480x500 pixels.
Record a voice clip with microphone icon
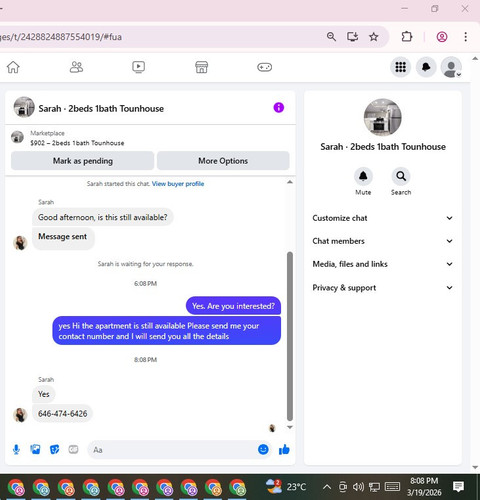(x=16, y=450)
